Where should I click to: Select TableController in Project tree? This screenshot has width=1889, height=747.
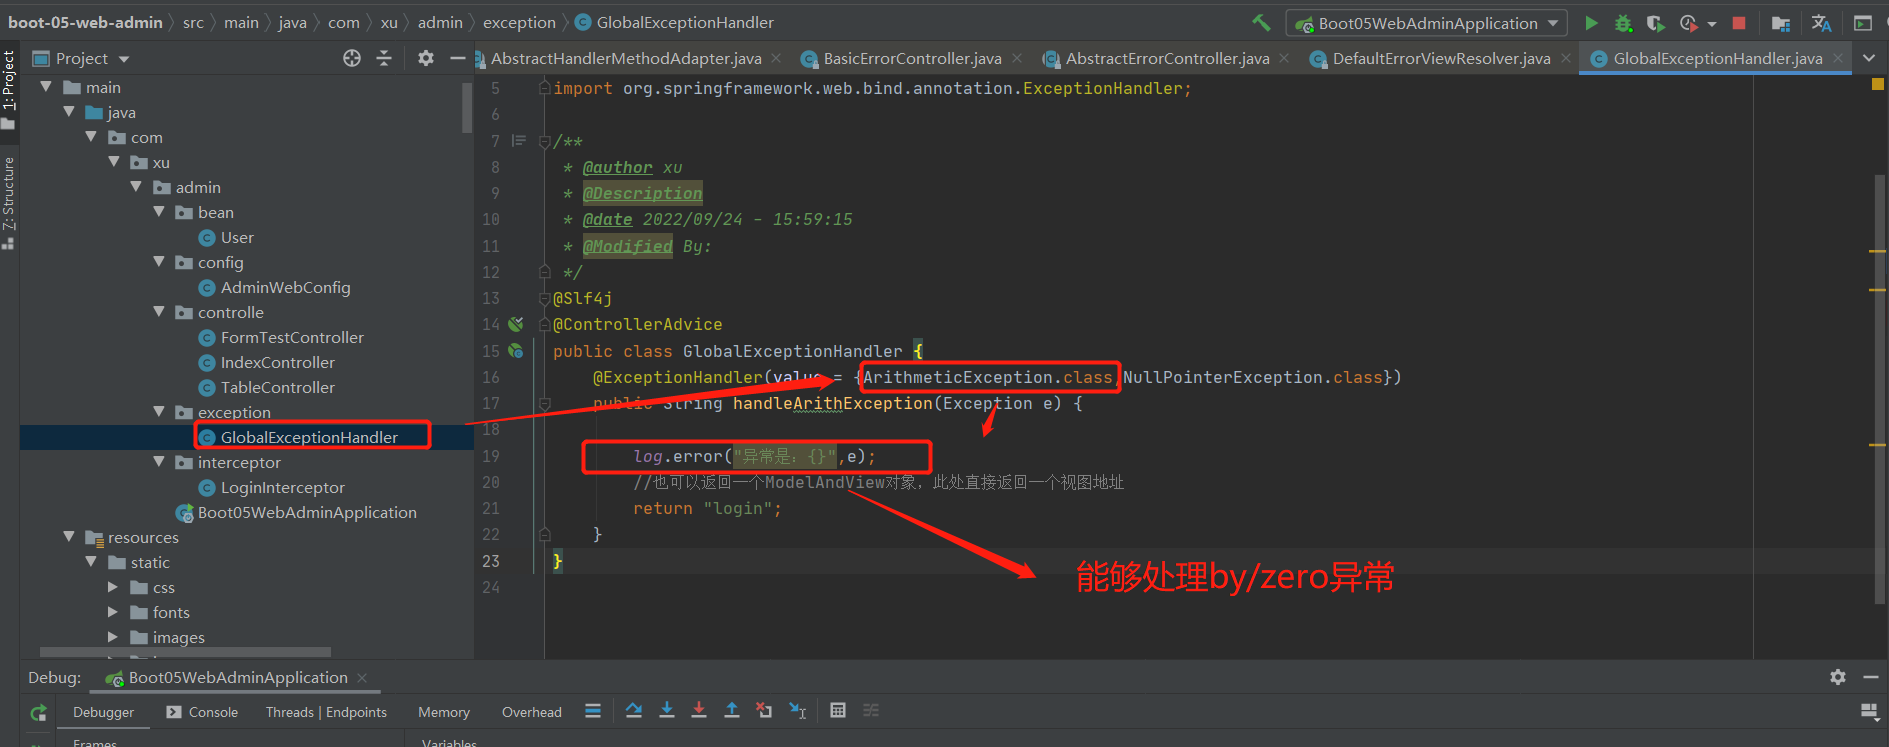278,387
